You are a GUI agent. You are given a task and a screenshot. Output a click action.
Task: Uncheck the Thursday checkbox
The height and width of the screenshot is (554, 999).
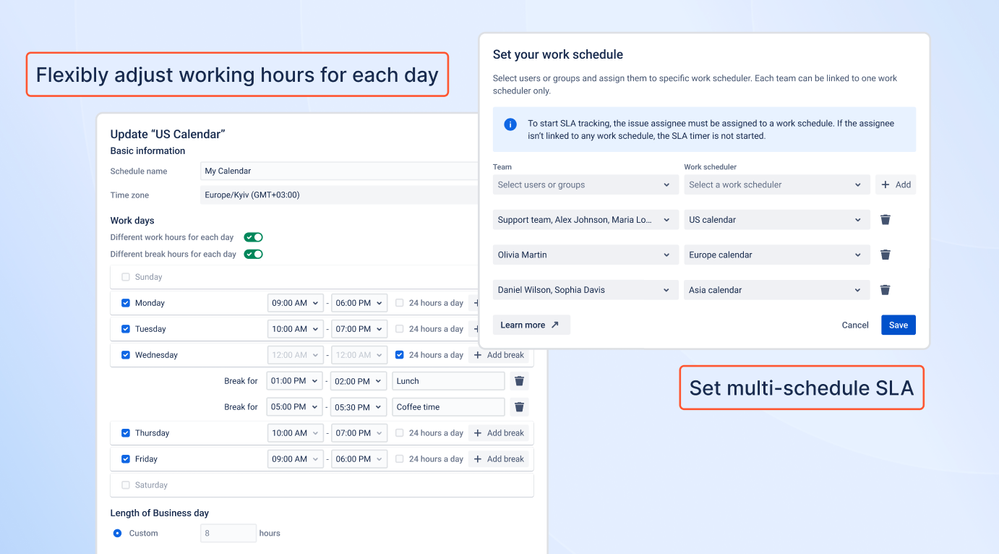click(x=126, y=433)
